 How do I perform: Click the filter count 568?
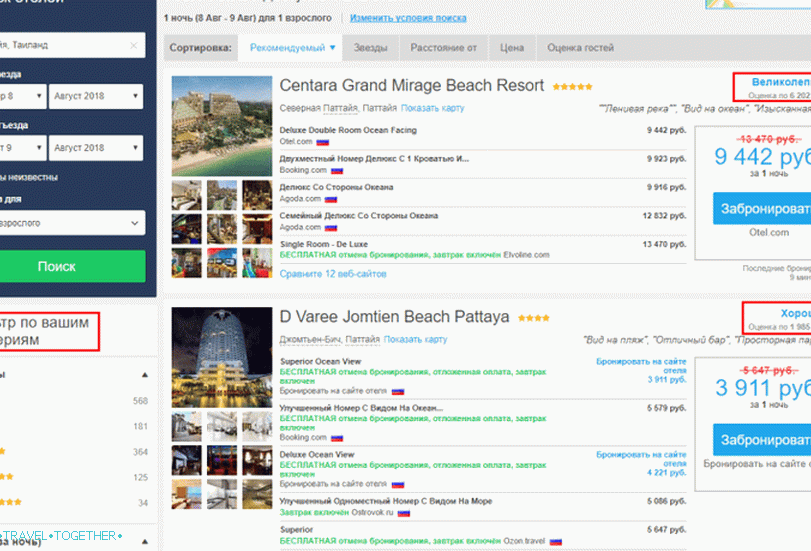coord(140,401)
